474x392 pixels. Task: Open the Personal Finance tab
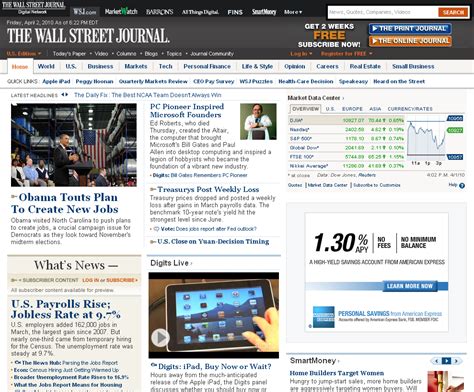(x=207, y=66)
